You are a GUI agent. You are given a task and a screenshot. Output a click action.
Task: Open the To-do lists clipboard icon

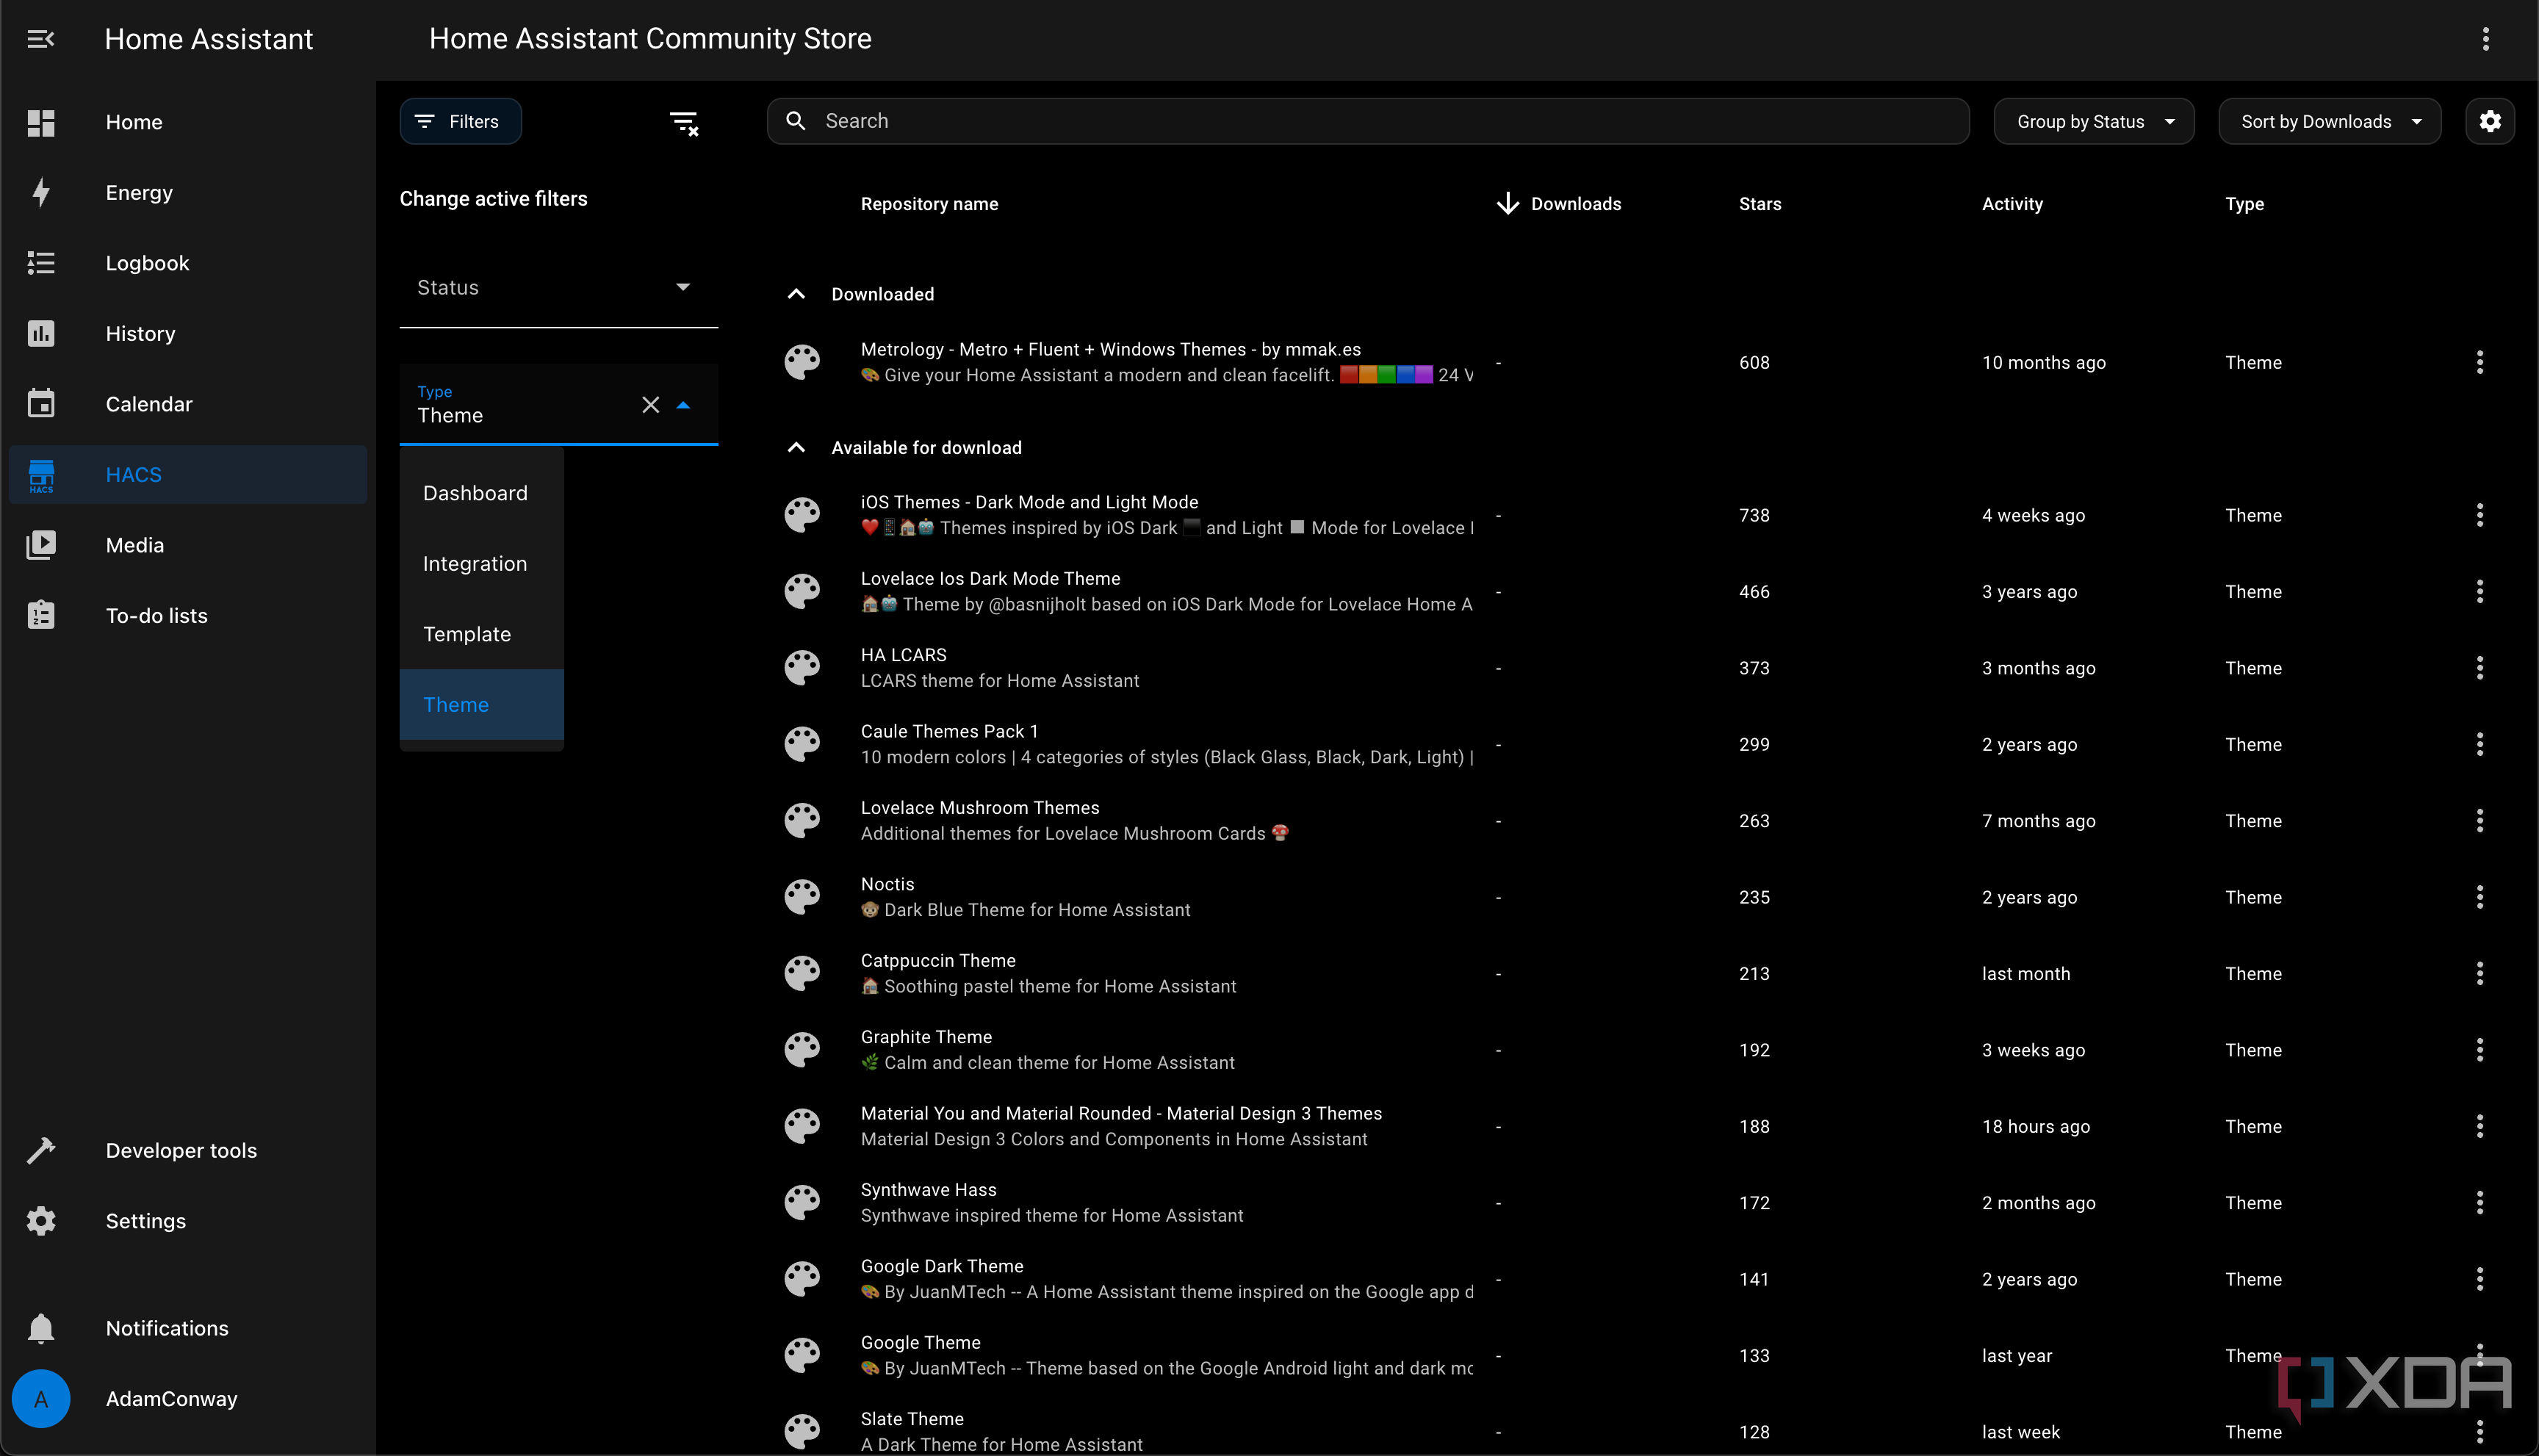(41, 615)
